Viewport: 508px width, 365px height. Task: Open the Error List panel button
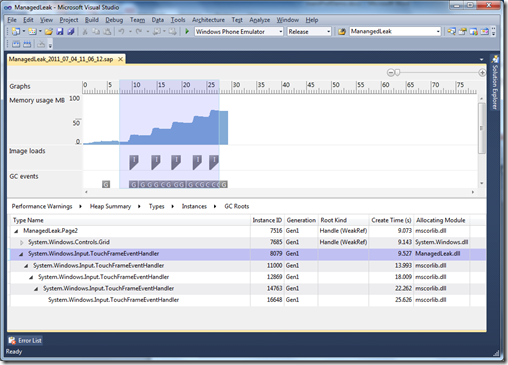click(x=25, y=340)
